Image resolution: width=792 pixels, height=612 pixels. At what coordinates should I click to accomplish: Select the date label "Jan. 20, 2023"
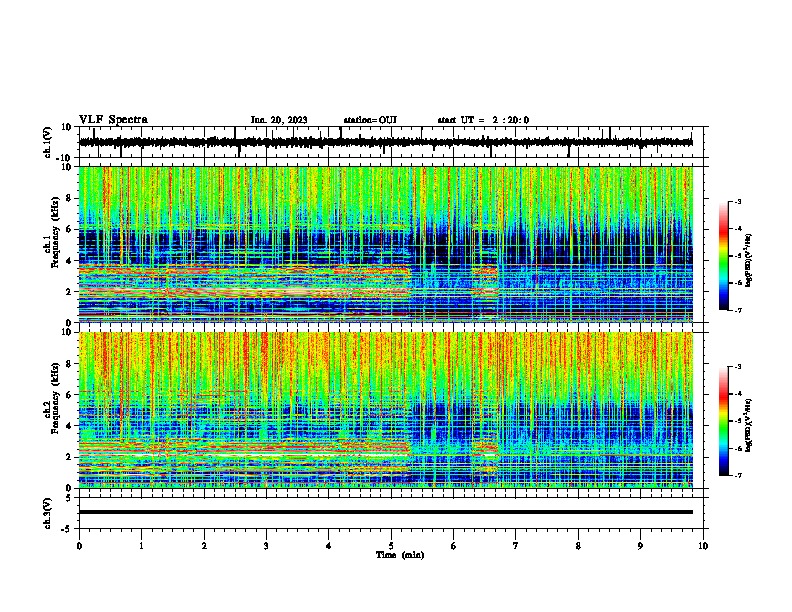[279, 120]
